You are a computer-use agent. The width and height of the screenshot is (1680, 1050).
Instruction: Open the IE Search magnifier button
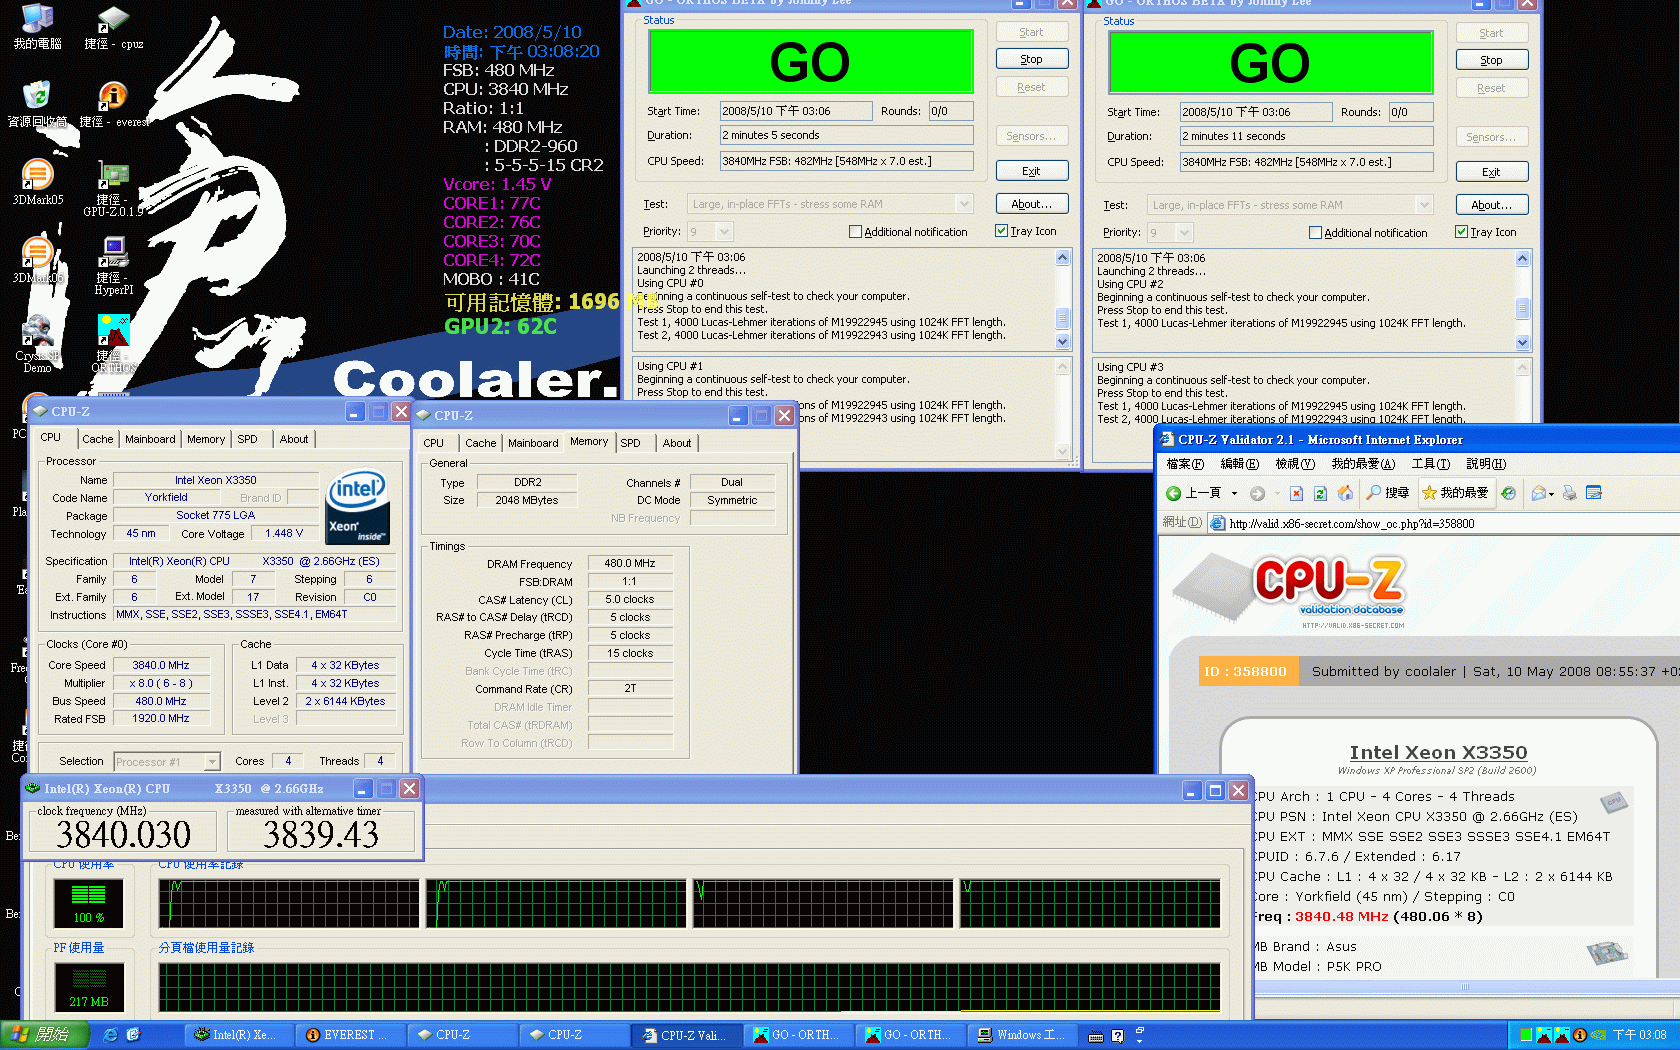(1388, 493)
